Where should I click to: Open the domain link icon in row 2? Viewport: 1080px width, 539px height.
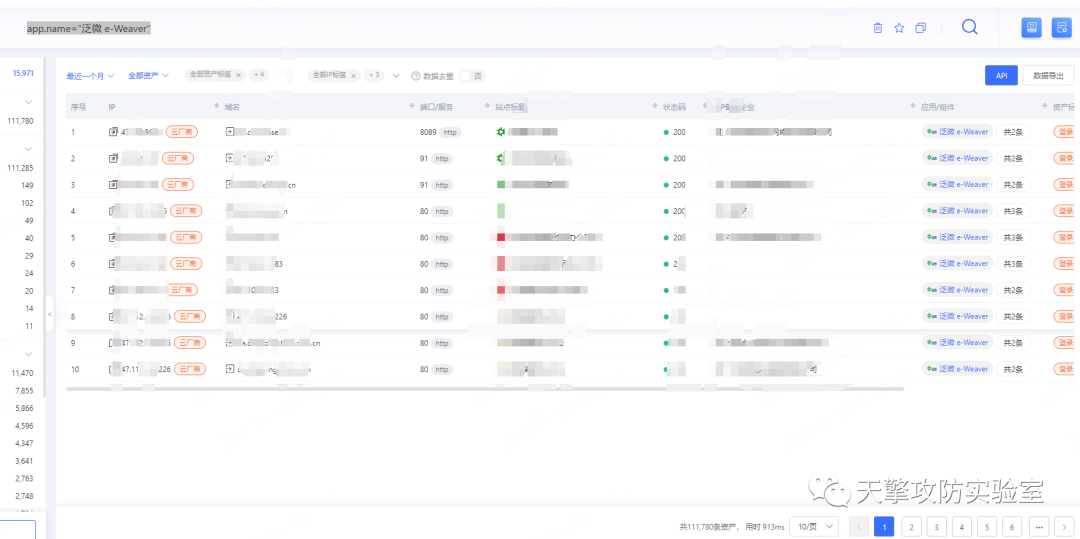coord(229,158)
